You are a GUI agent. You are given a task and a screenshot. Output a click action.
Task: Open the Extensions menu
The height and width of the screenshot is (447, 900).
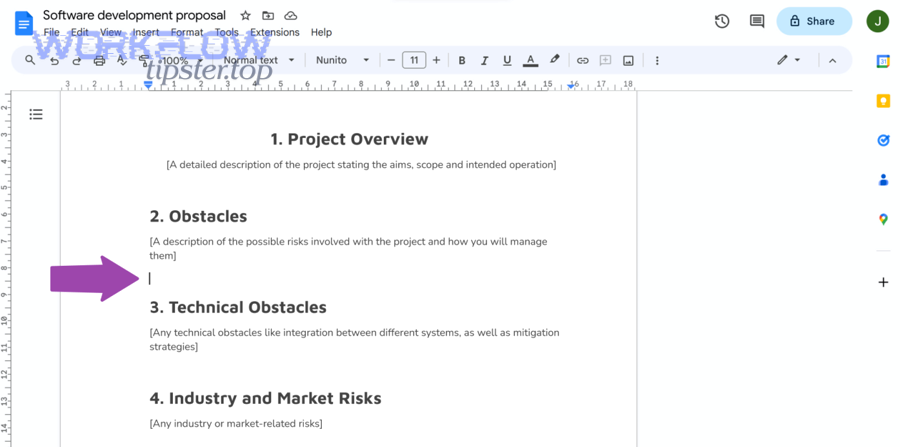pos(274,33)
